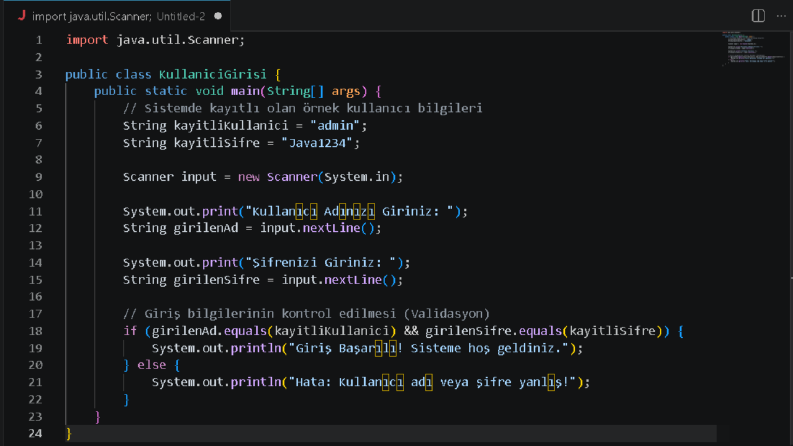Click "kayitliSifre" inside equals on line 18
The height and width of the screenshot is (446, 793).
(612, 331)
